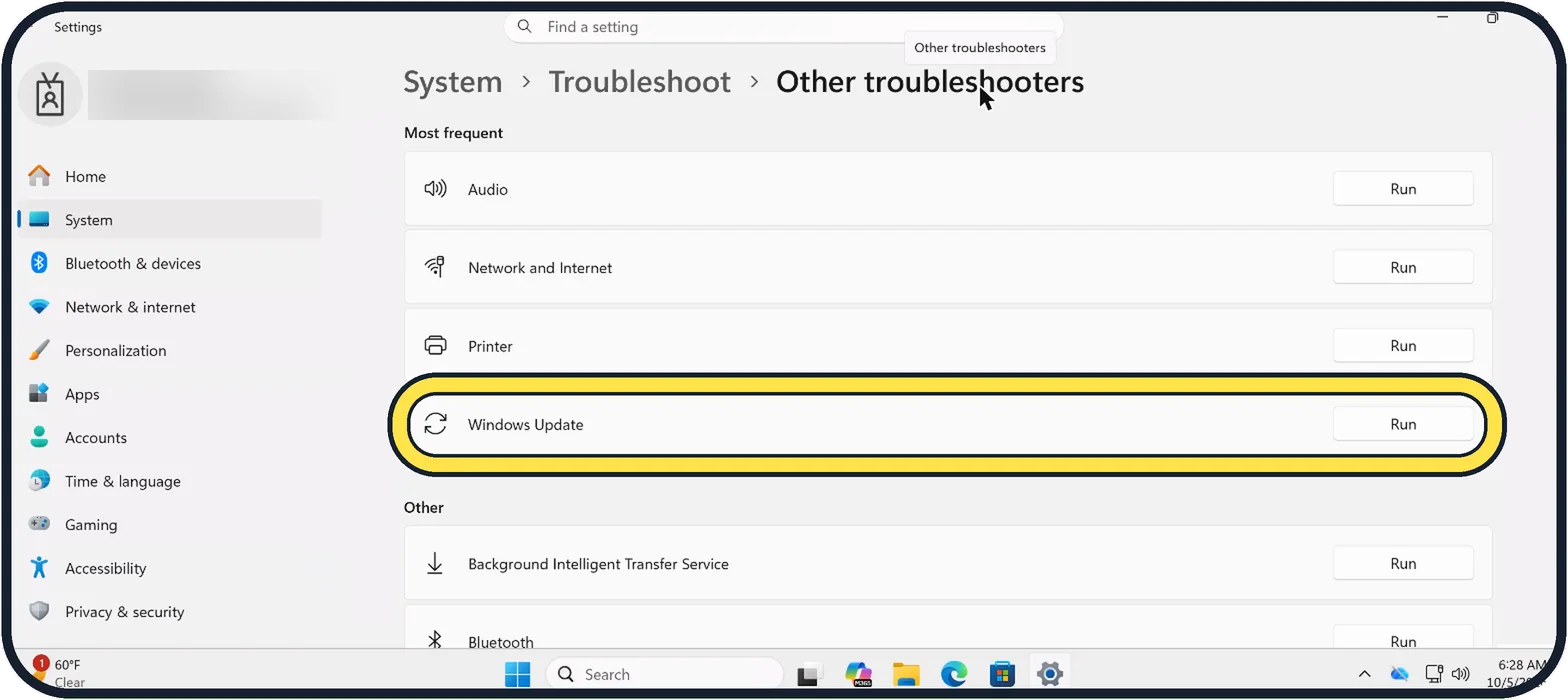Click the Time & language globe icon
This screenshot has width=1568, height=700.
click(39, 481)
